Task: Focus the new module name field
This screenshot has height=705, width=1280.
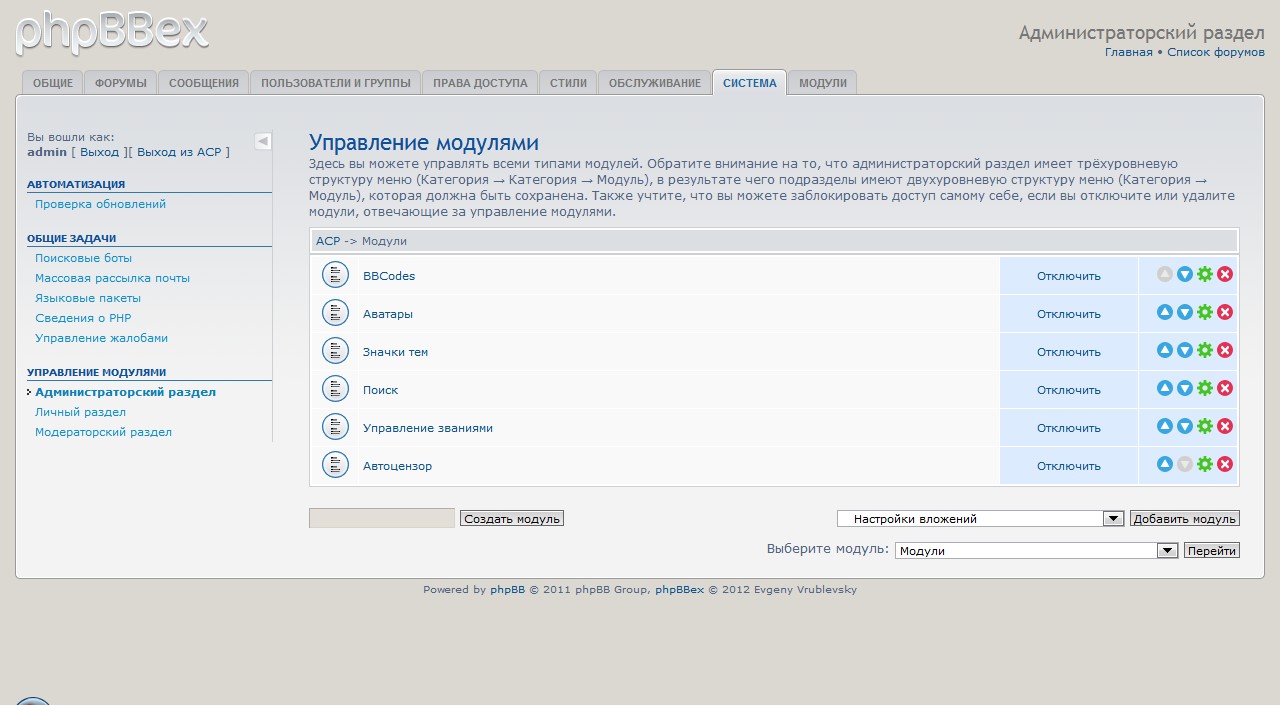Action: 381,518
